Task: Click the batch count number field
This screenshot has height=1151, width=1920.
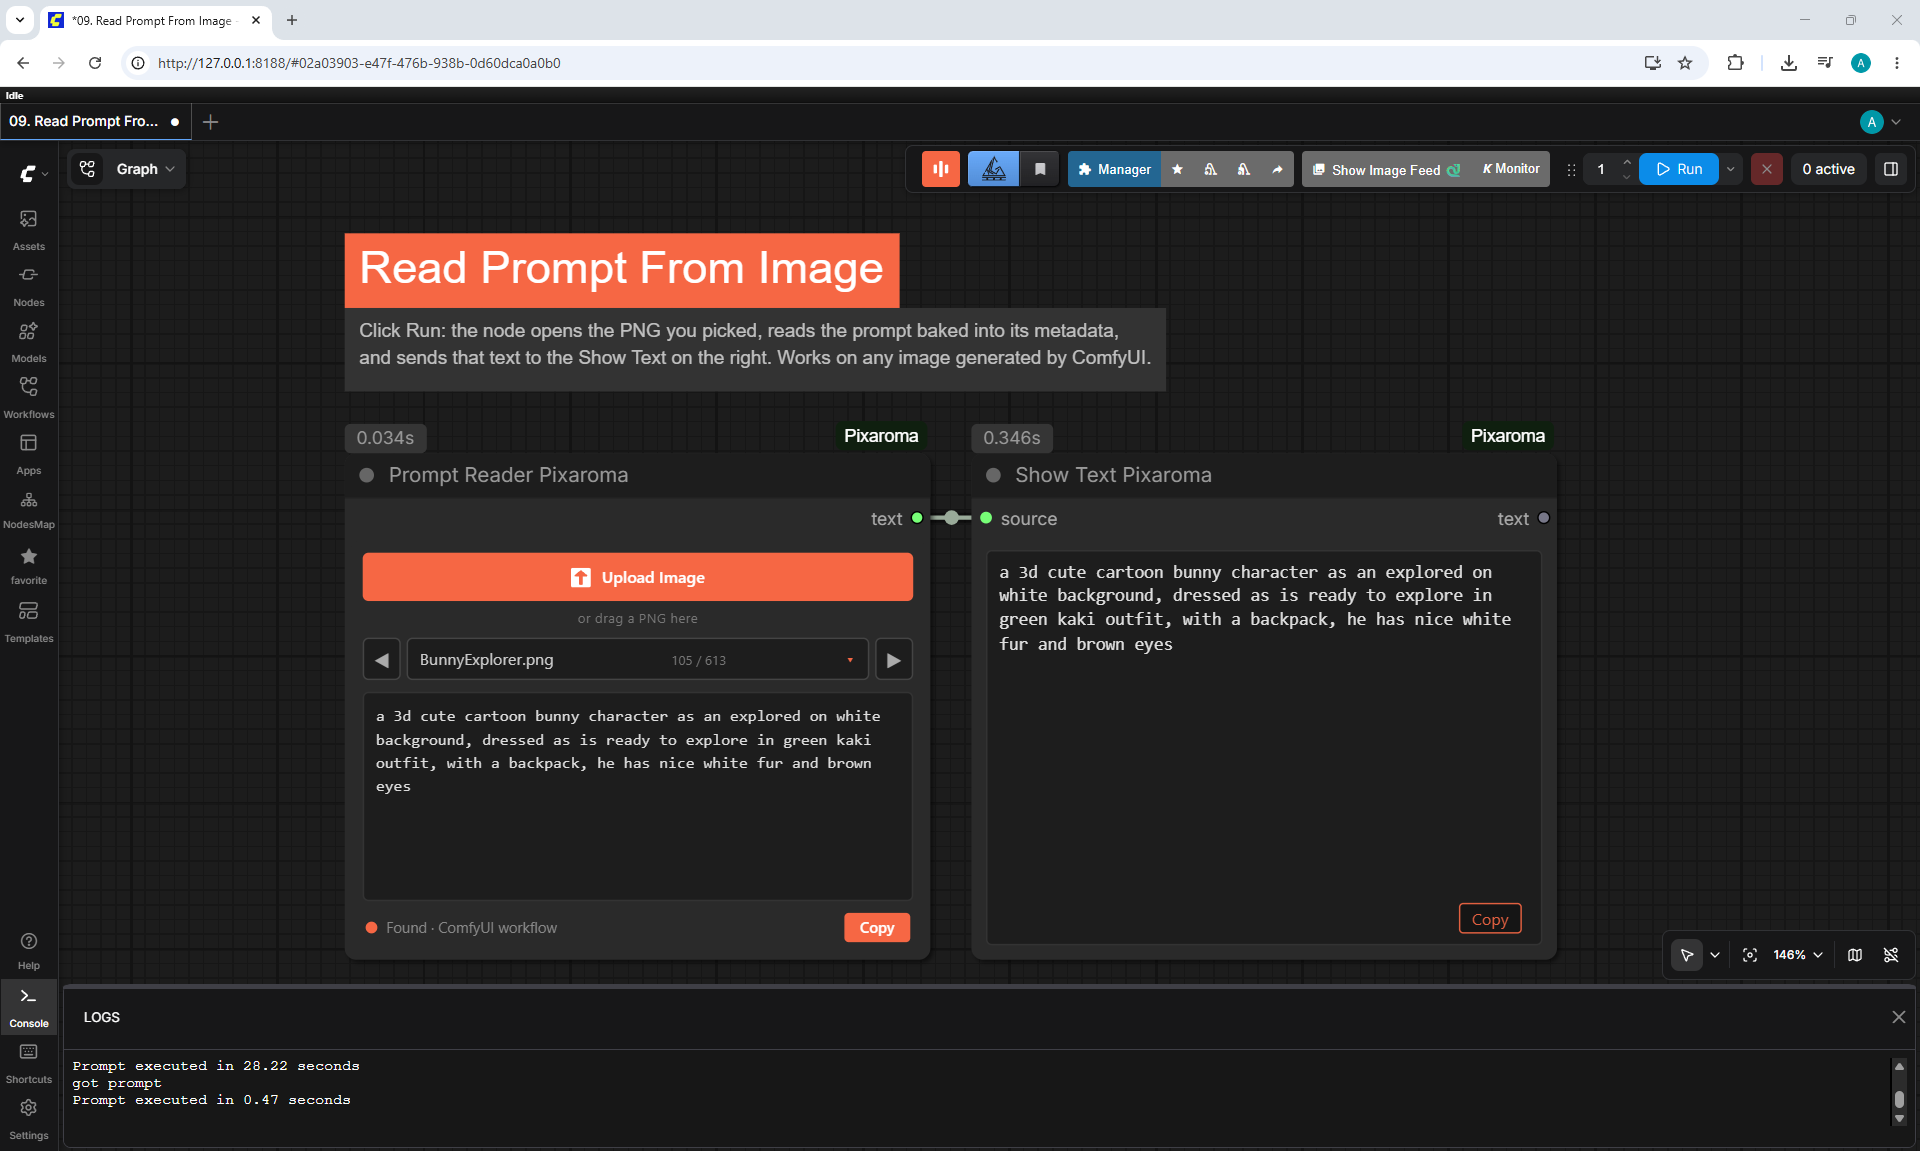Action: click(1601, 169)
